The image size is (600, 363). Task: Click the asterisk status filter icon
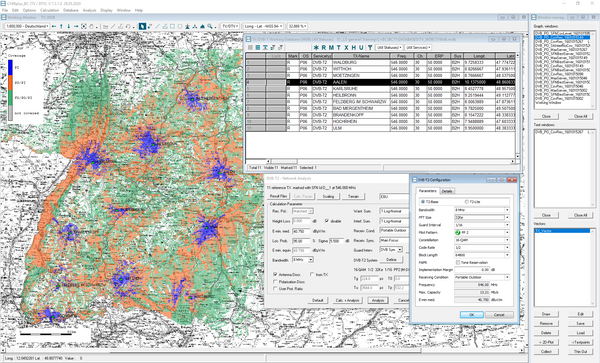tap(316, 47)
